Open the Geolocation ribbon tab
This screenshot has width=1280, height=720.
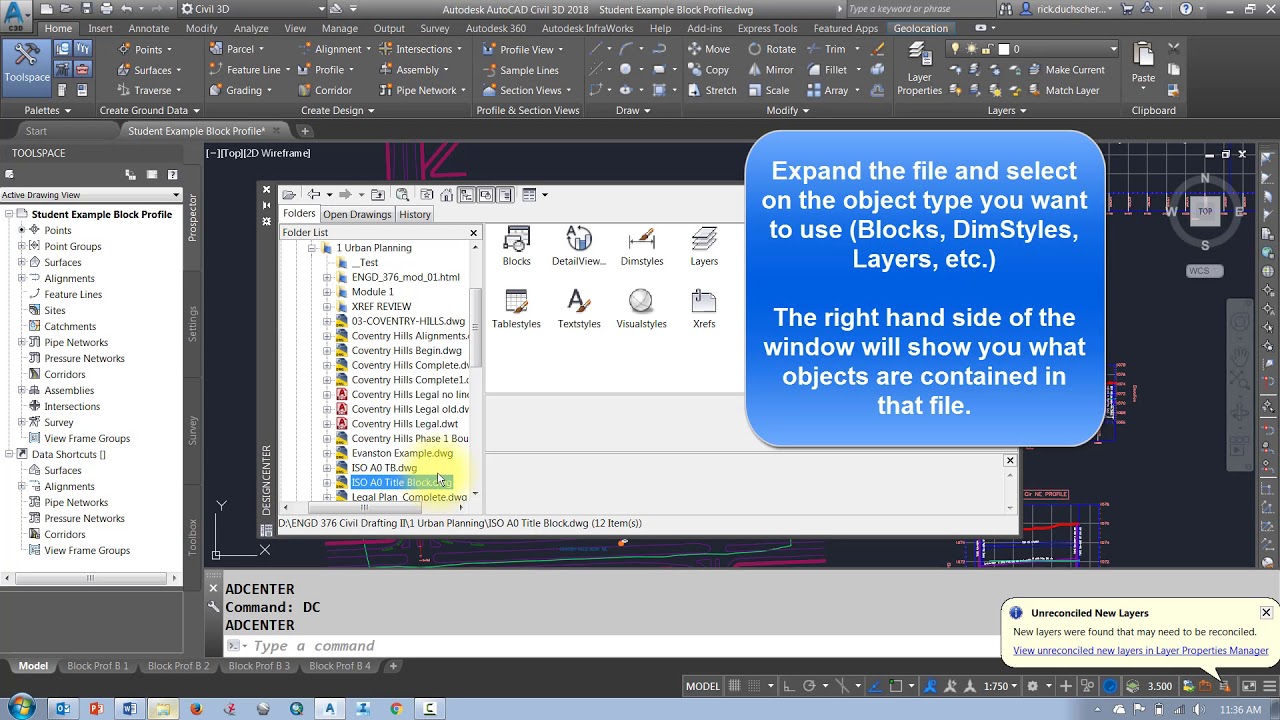point(921,28)
